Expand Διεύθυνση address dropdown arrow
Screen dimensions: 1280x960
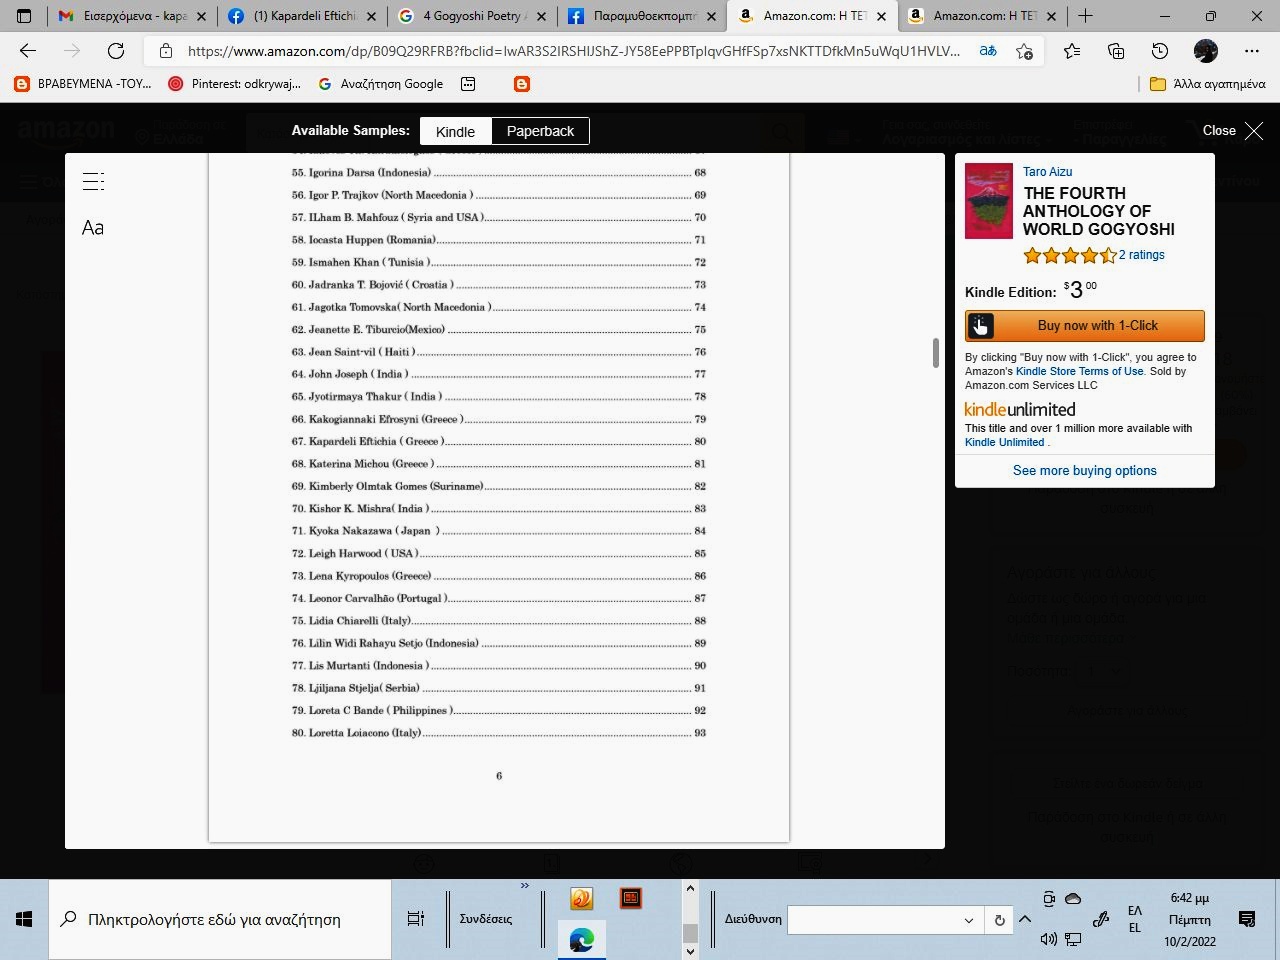pyautogui.click(x=968, y=920)
